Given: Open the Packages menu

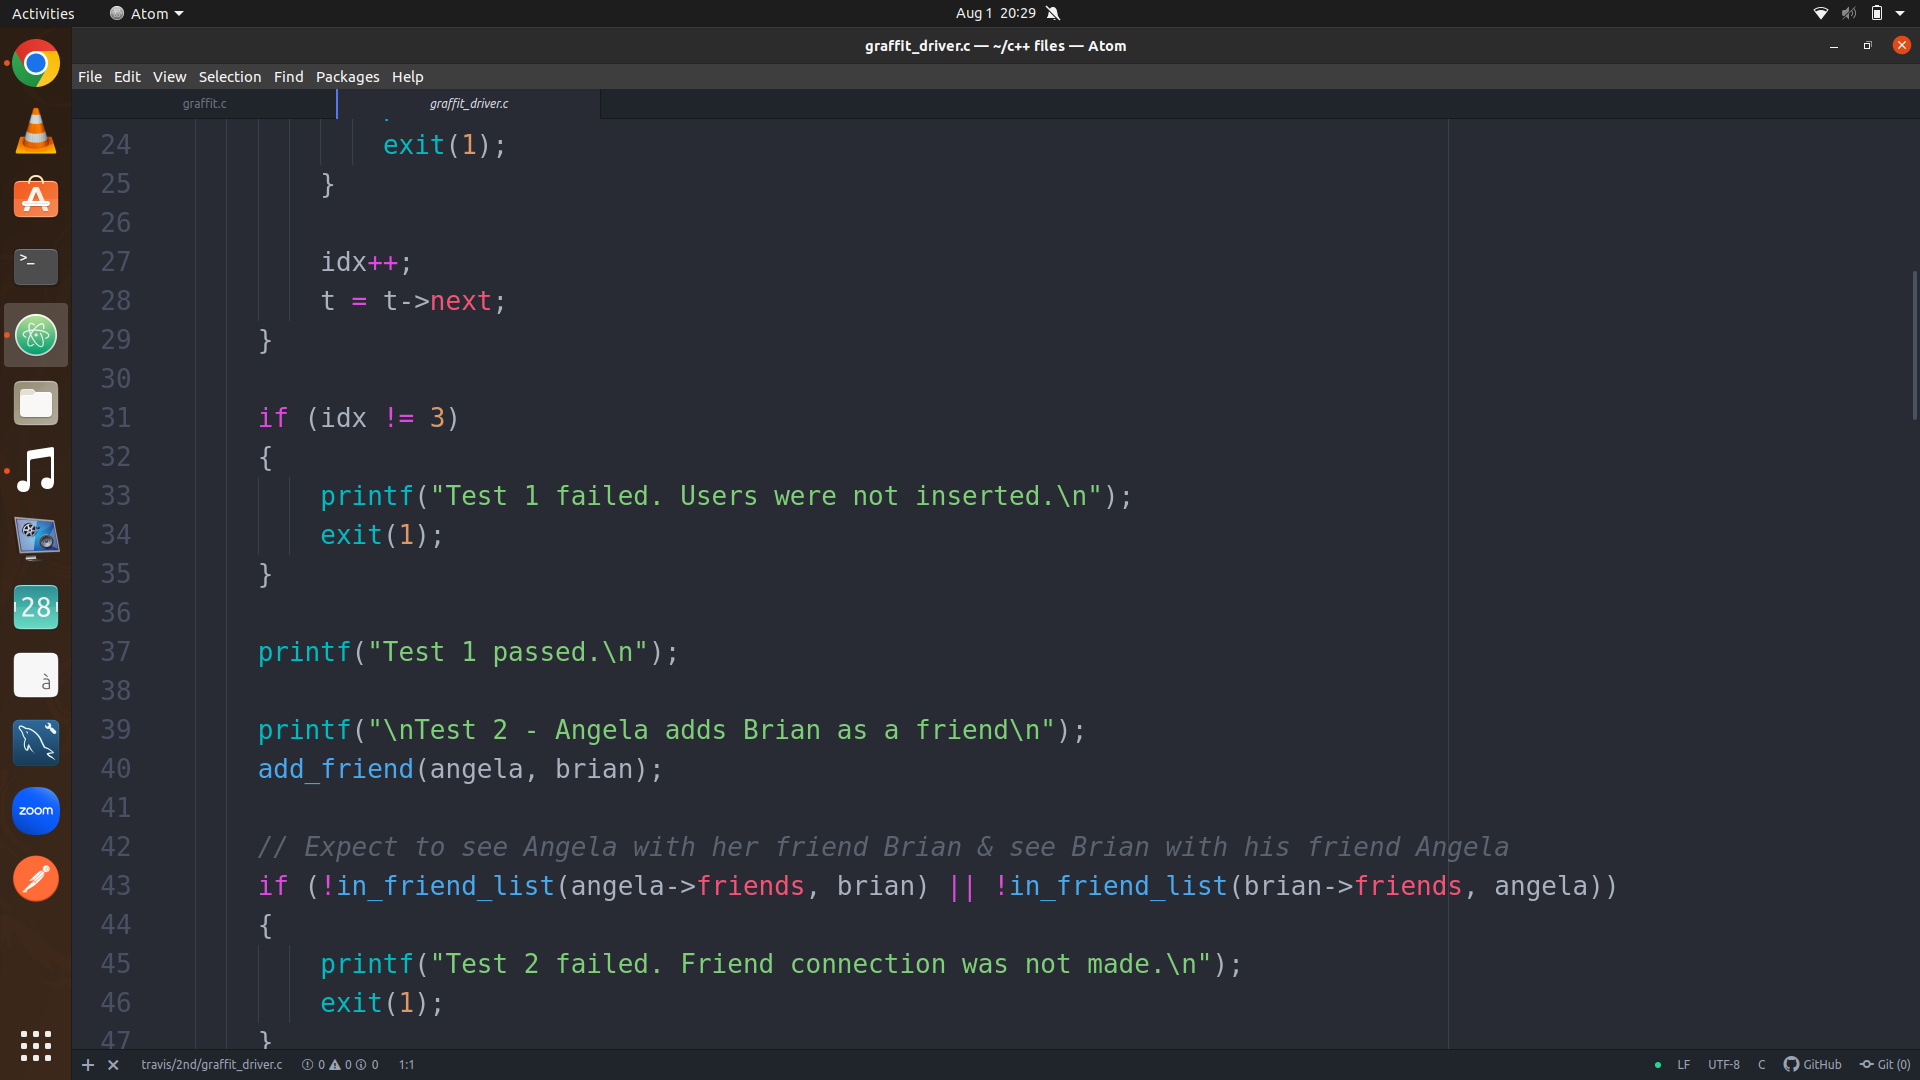Looking at the screenshot, I should coord(347,77).
